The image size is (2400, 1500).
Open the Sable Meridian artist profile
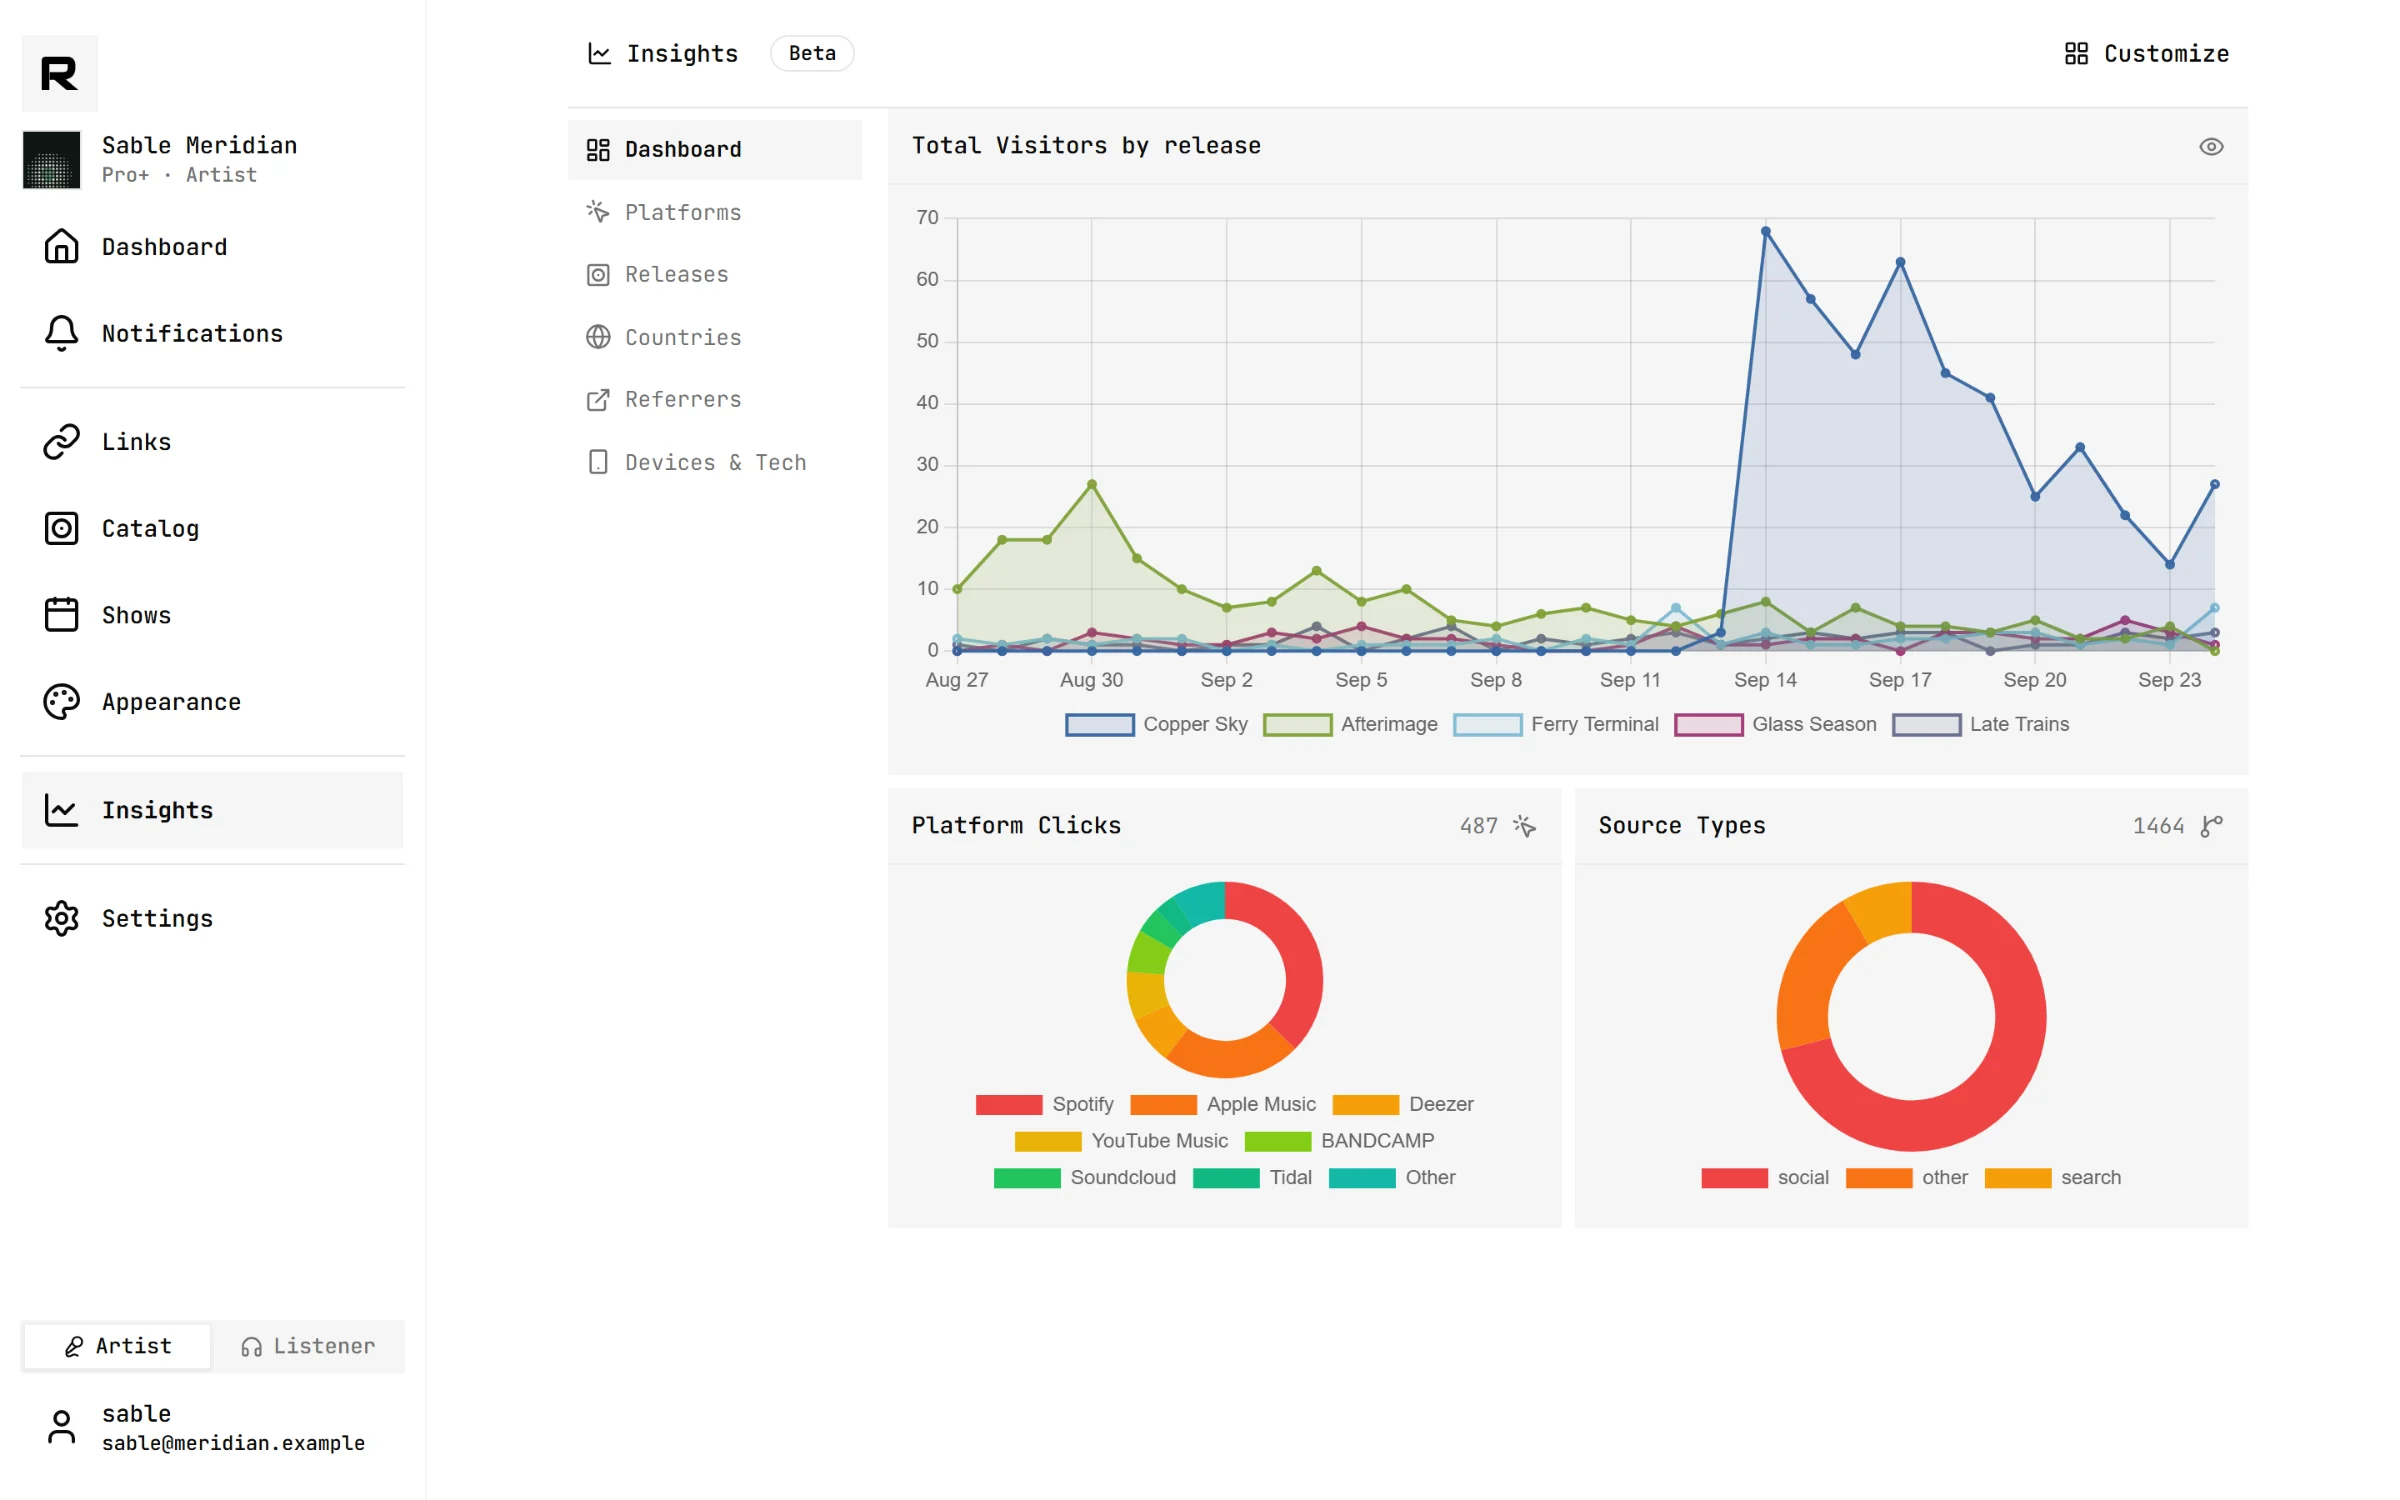(x=212, y=159)
